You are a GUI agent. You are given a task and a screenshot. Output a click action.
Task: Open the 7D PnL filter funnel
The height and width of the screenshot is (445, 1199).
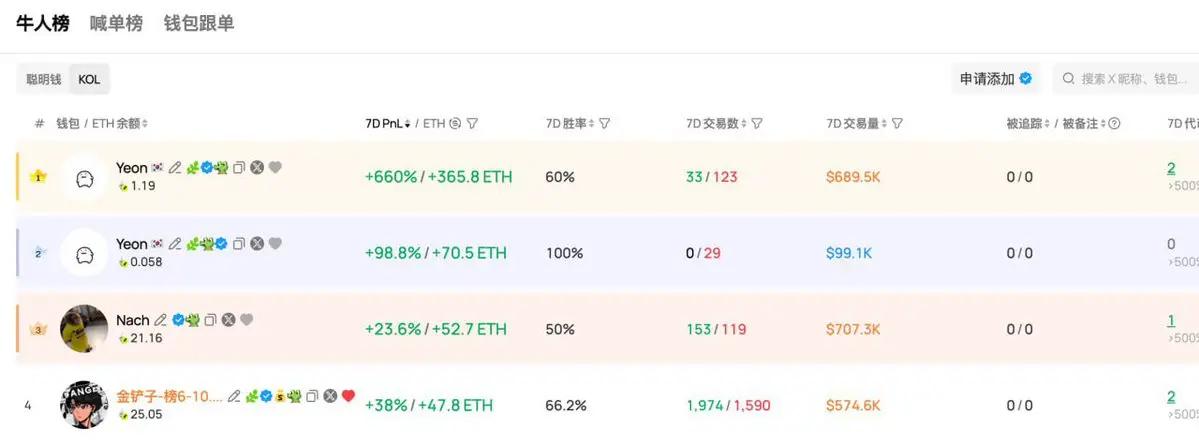[x=472, y=123]
